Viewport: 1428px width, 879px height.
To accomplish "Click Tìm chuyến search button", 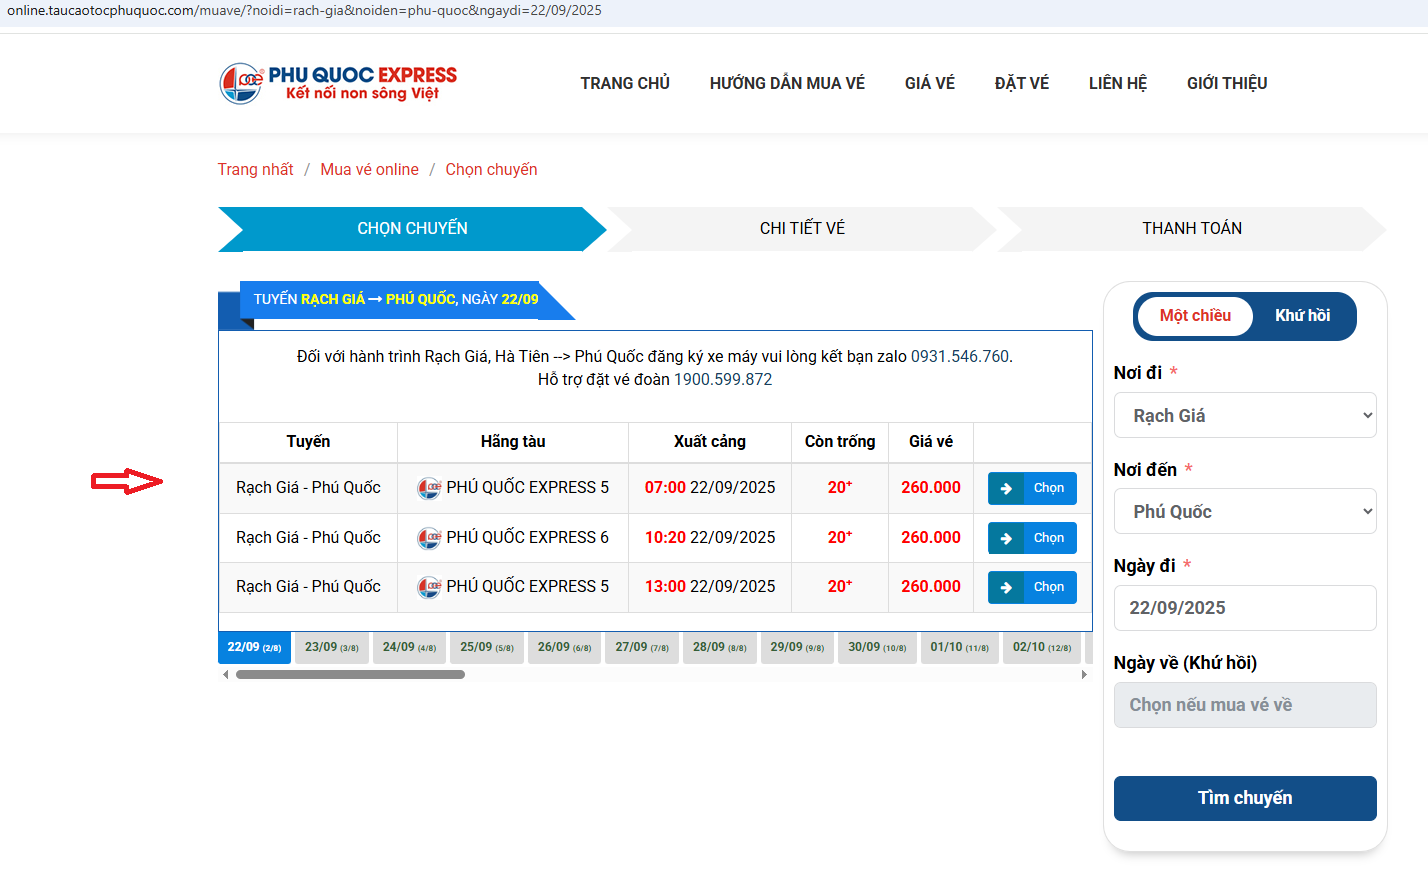I will (x=1245, y=798).
